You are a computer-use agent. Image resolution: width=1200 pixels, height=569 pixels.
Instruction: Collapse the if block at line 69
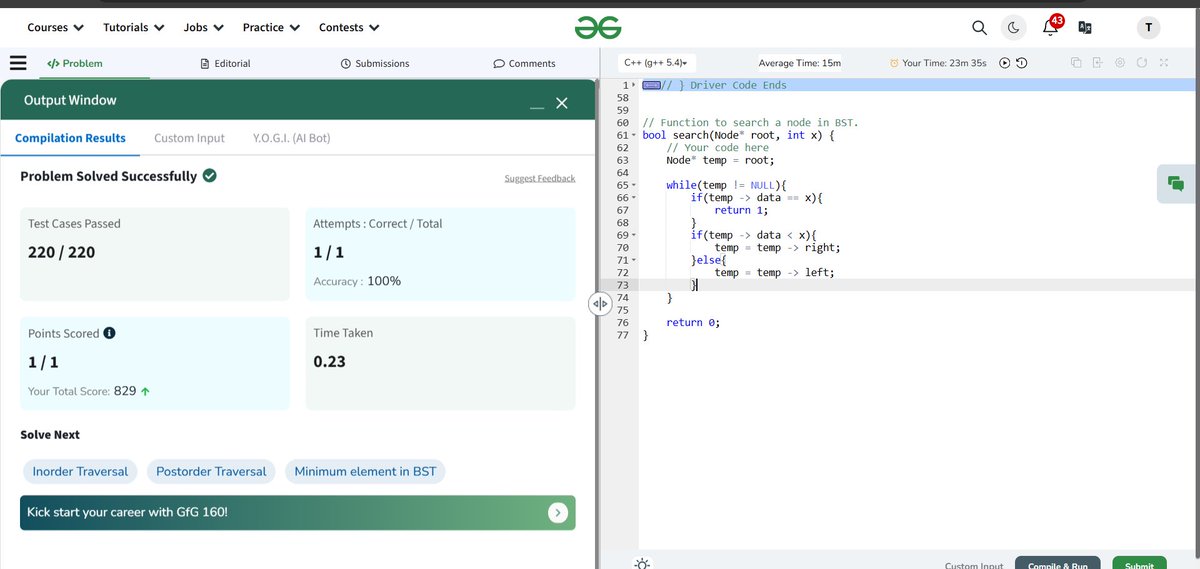pyautogui.click(x=634, y=235)
